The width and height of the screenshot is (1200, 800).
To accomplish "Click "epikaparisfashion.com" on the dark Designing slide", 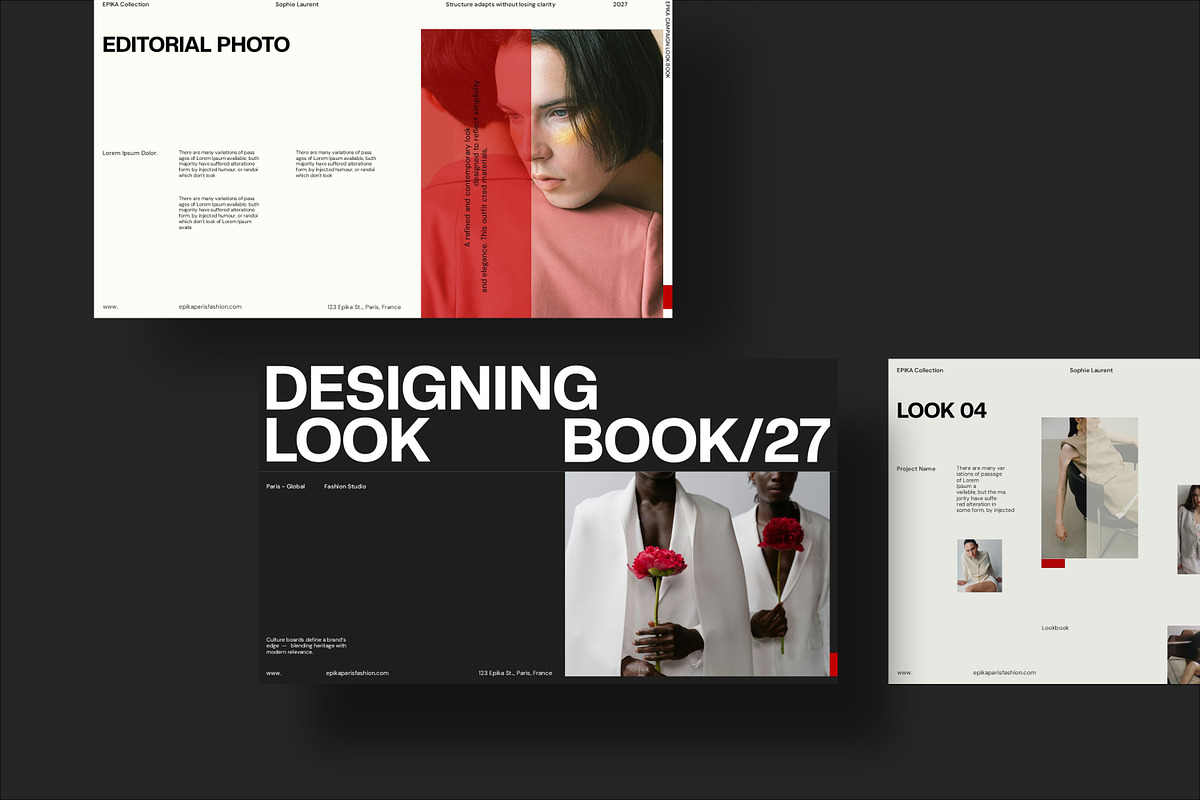I will pyautogui.click(x=357, y=673).
